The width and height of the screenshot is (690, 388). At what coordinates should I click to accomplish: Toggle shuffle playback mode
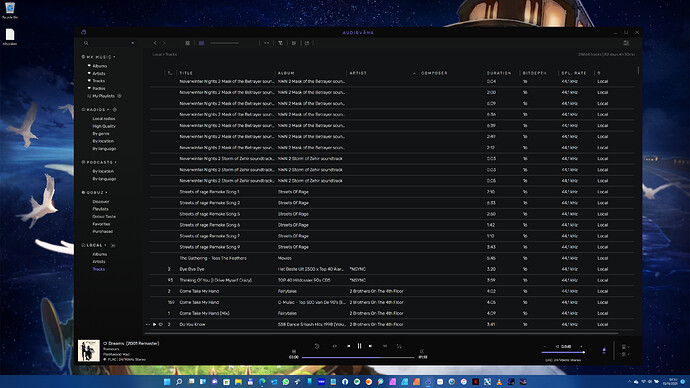point(399,346)
